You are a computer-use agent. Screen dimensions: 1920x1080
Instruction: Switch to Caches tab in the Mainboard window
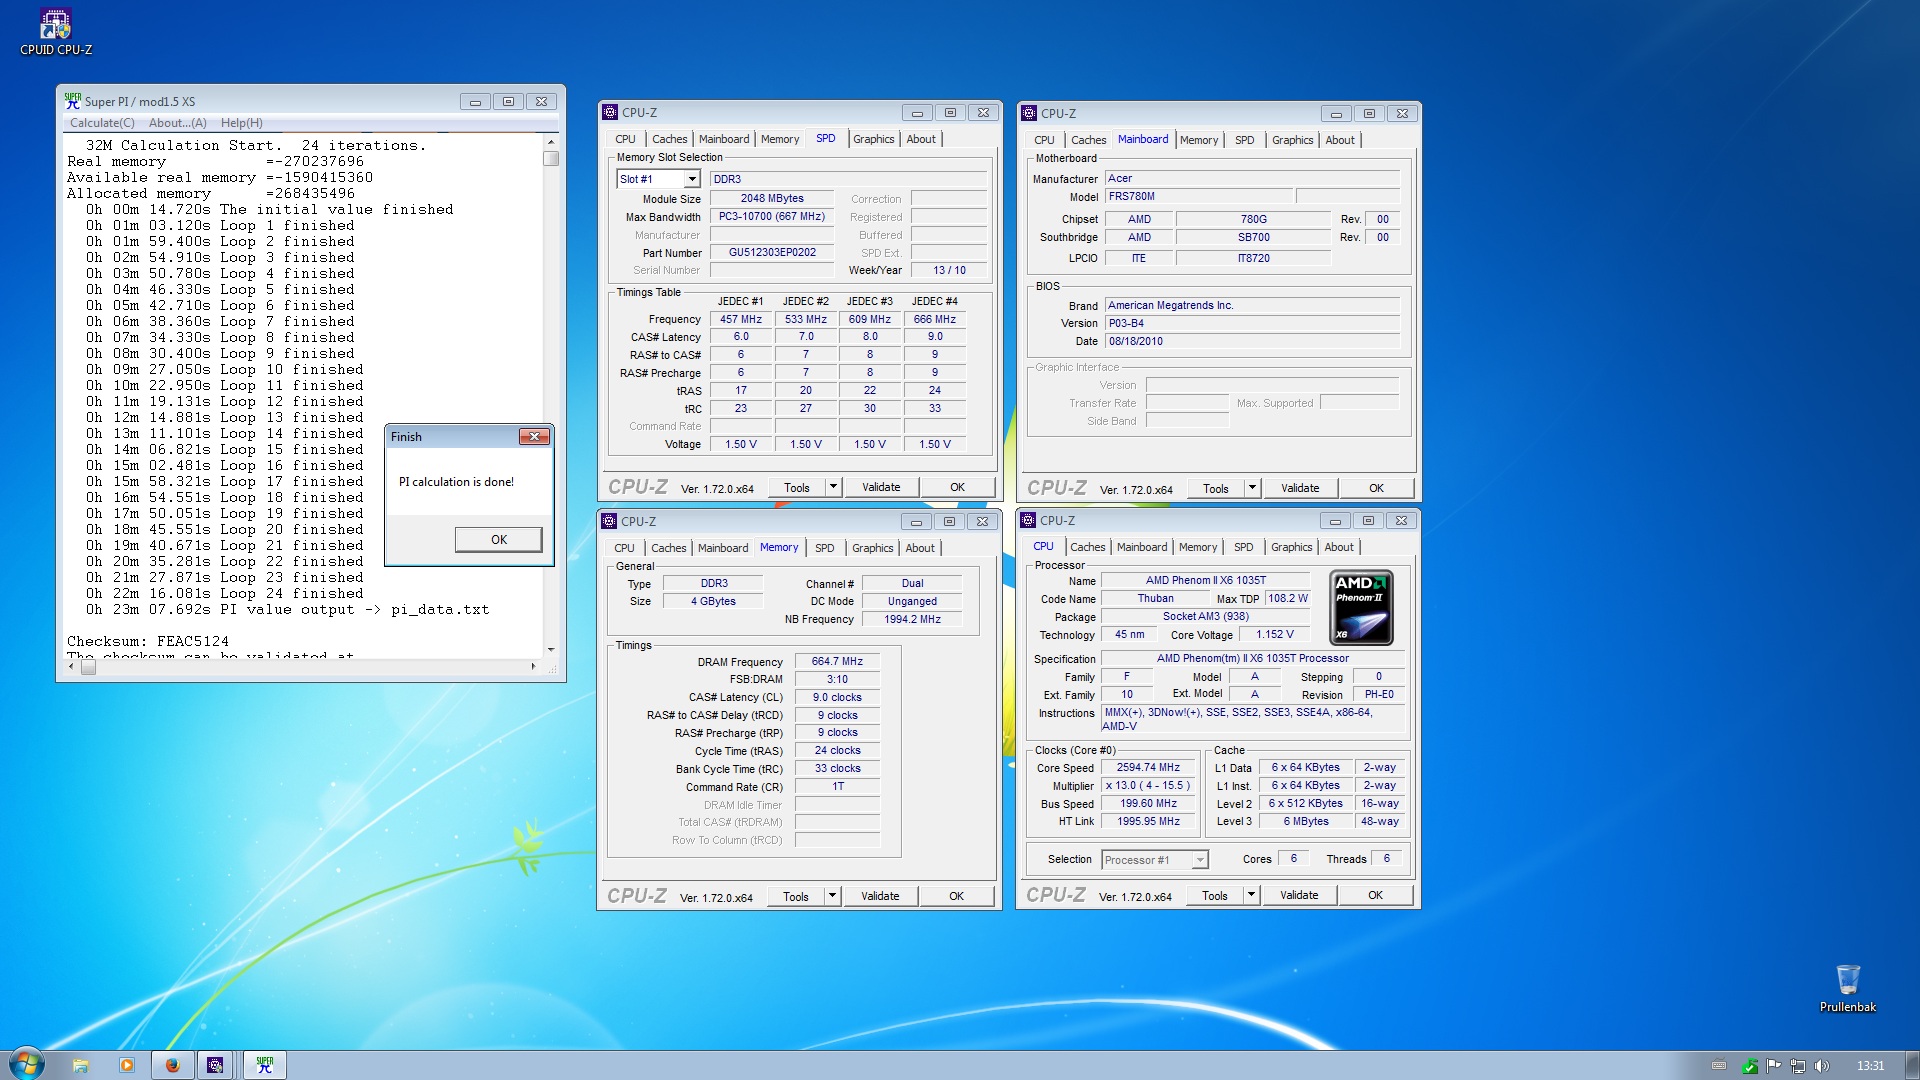pos(1088,140)
